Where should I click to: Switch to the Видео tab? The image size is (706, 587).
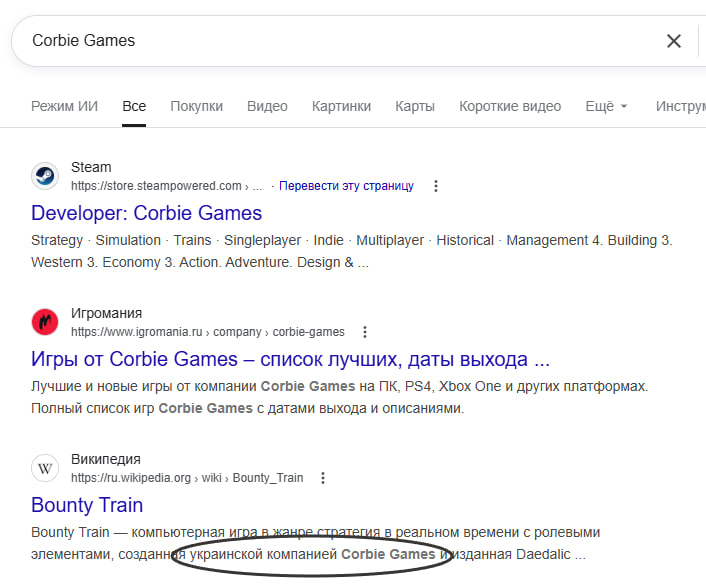coord(267,106)
